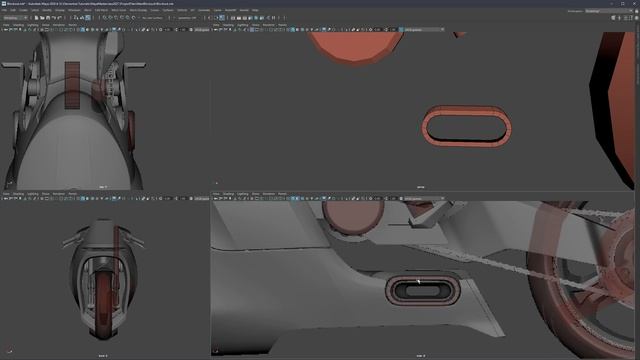Click the New Scene icon
The height and width of the screenshot is (360, 640).
(x=36, y=18)
